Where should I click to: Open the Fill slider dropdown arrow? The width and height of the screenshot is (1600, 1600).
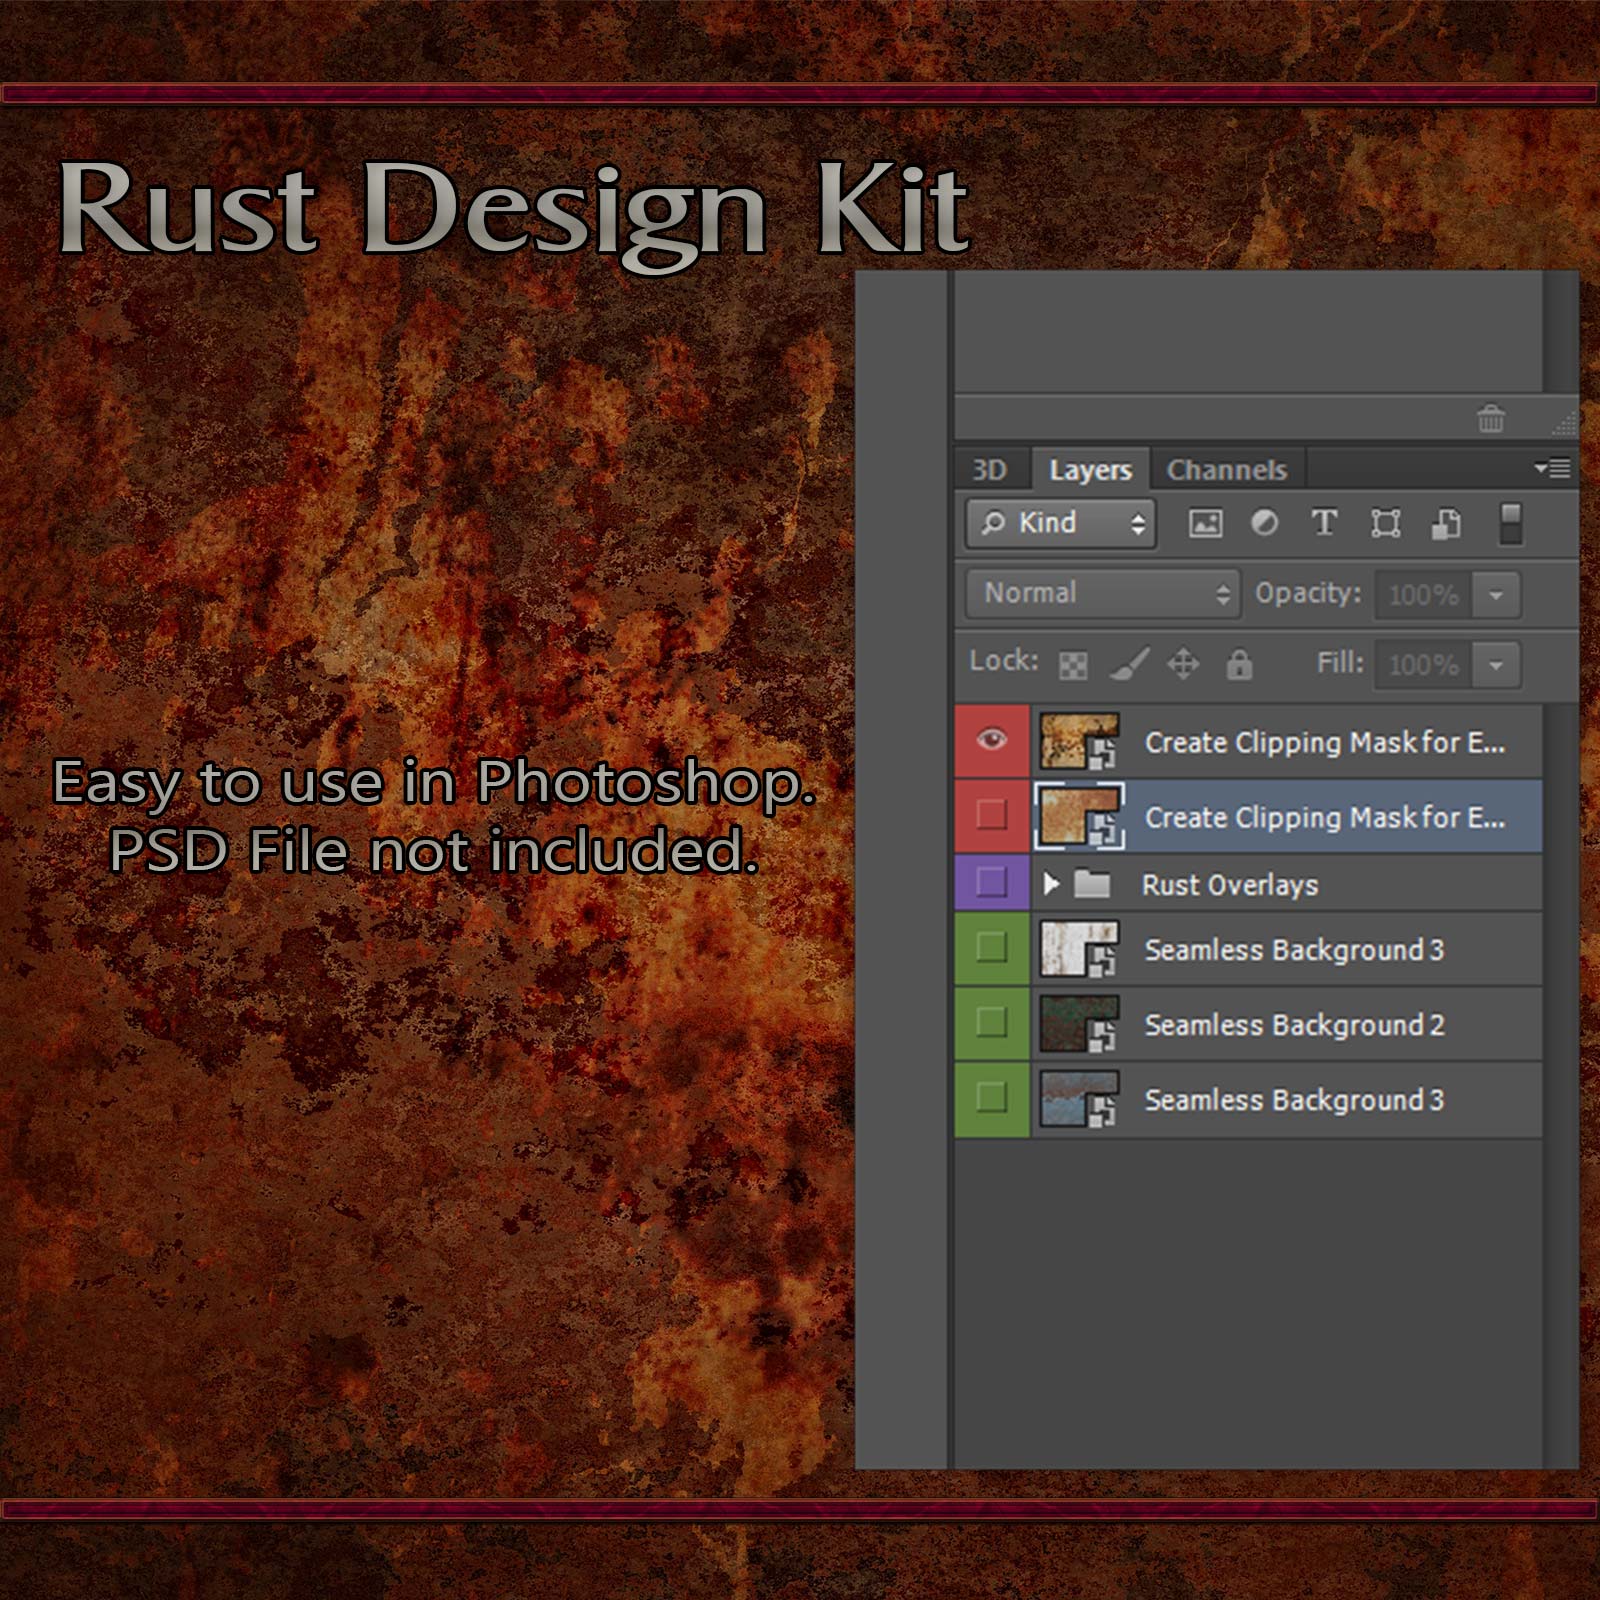[1496, 665]
